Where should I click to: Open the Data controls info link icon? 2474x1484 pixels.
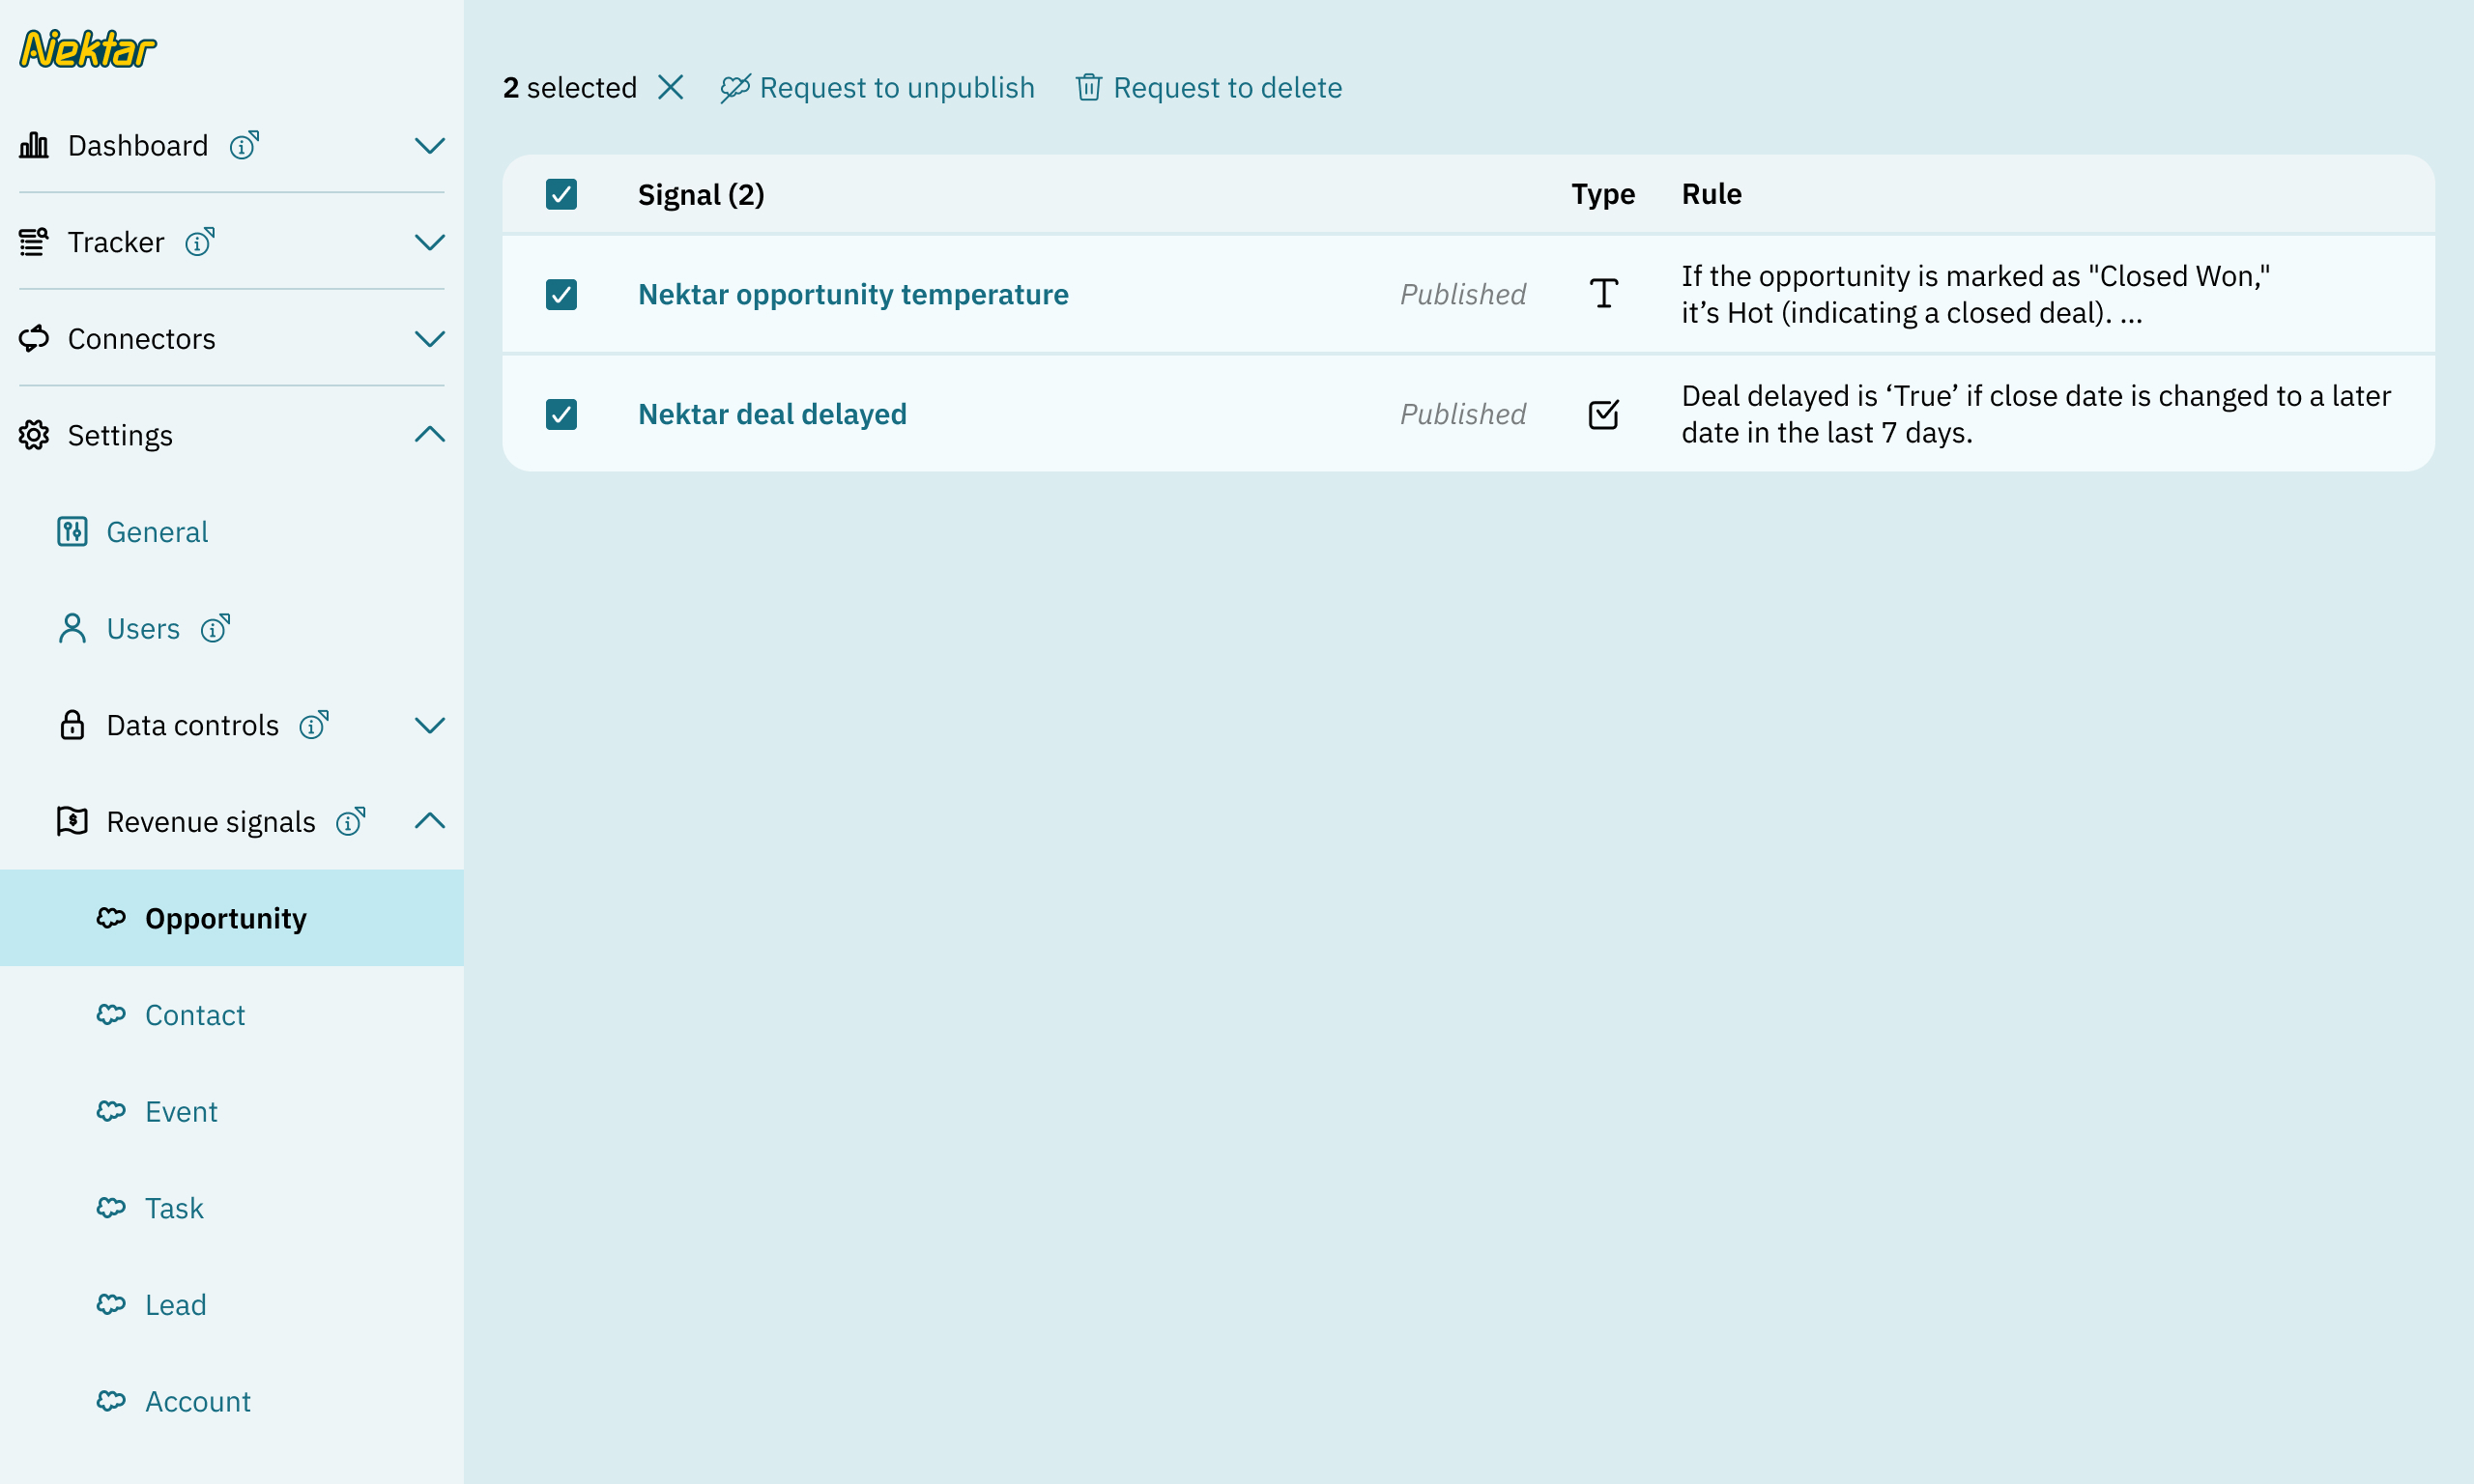[314, 725]
